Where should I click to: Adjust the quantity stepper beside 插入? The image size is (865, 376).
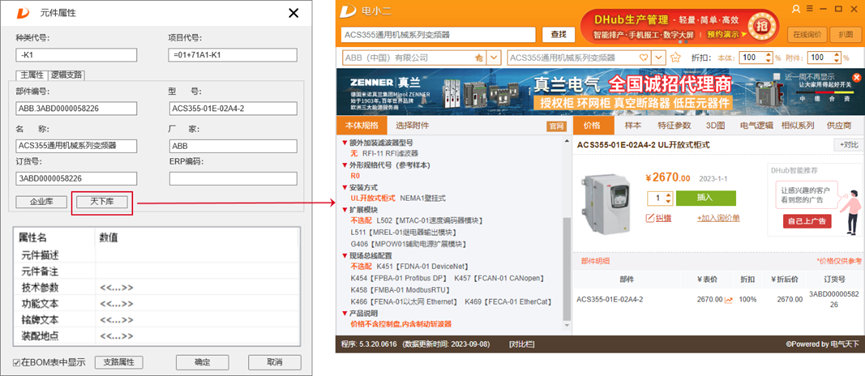tap(669, 198)
